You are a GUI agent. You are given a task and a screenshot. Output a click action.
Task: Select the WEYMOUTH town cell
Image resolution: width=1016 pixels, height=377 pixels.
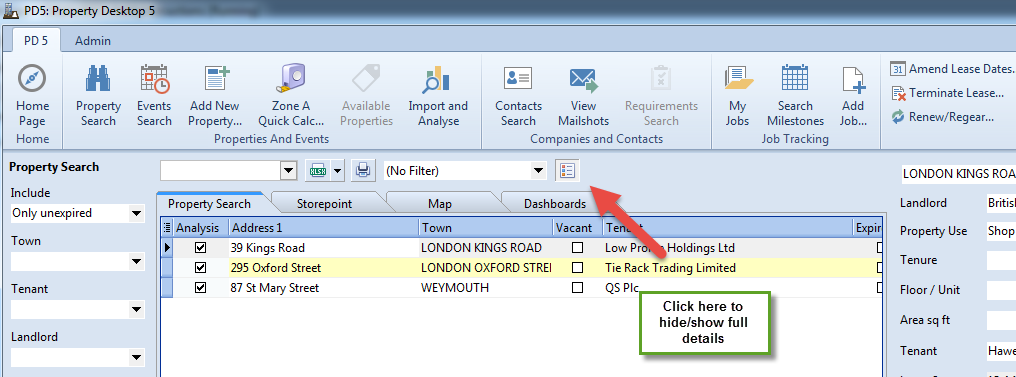point(486,288)
